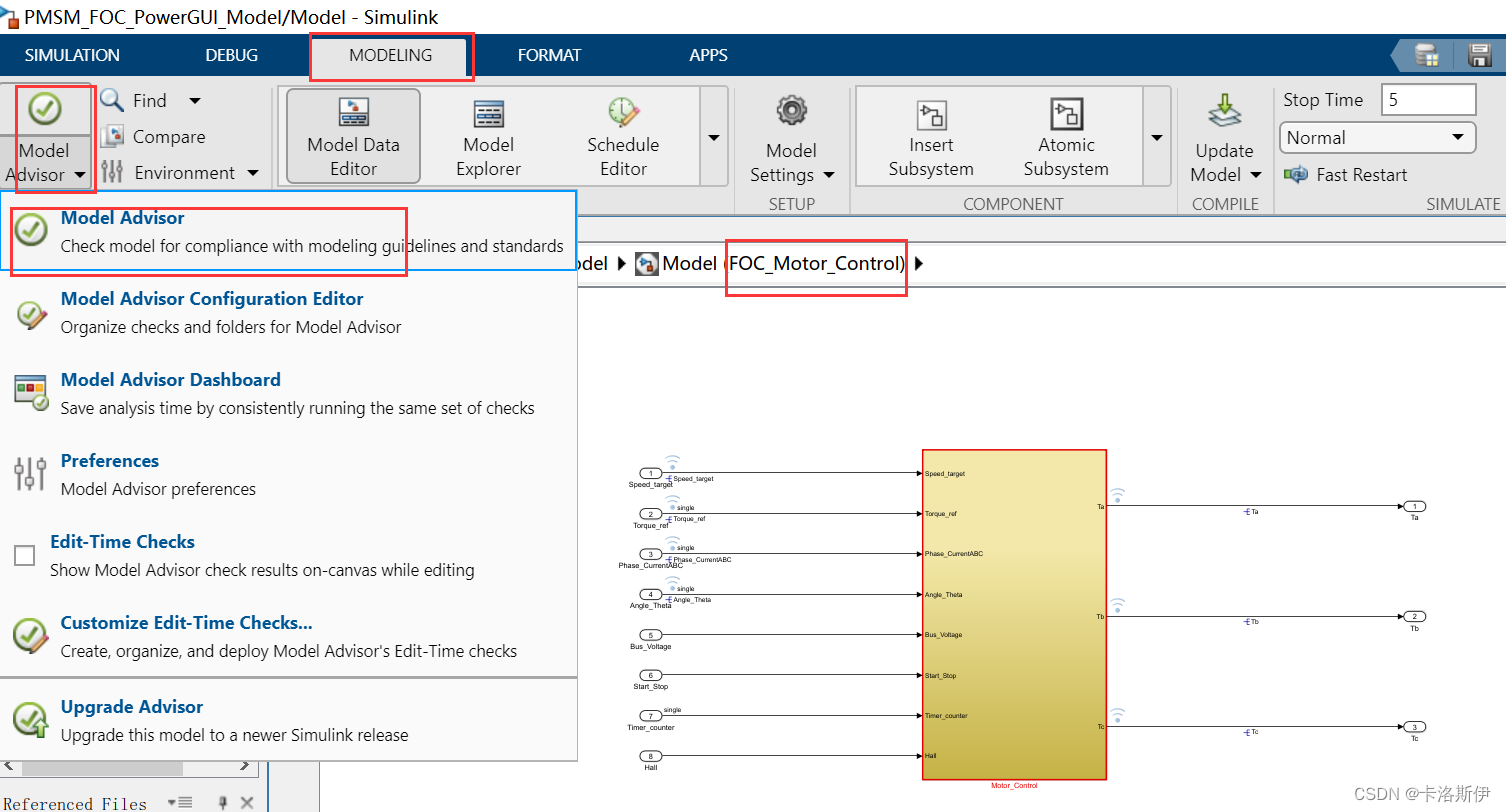
Task: Select Model Advisor Configuration Editor
Action: (212, 299)
